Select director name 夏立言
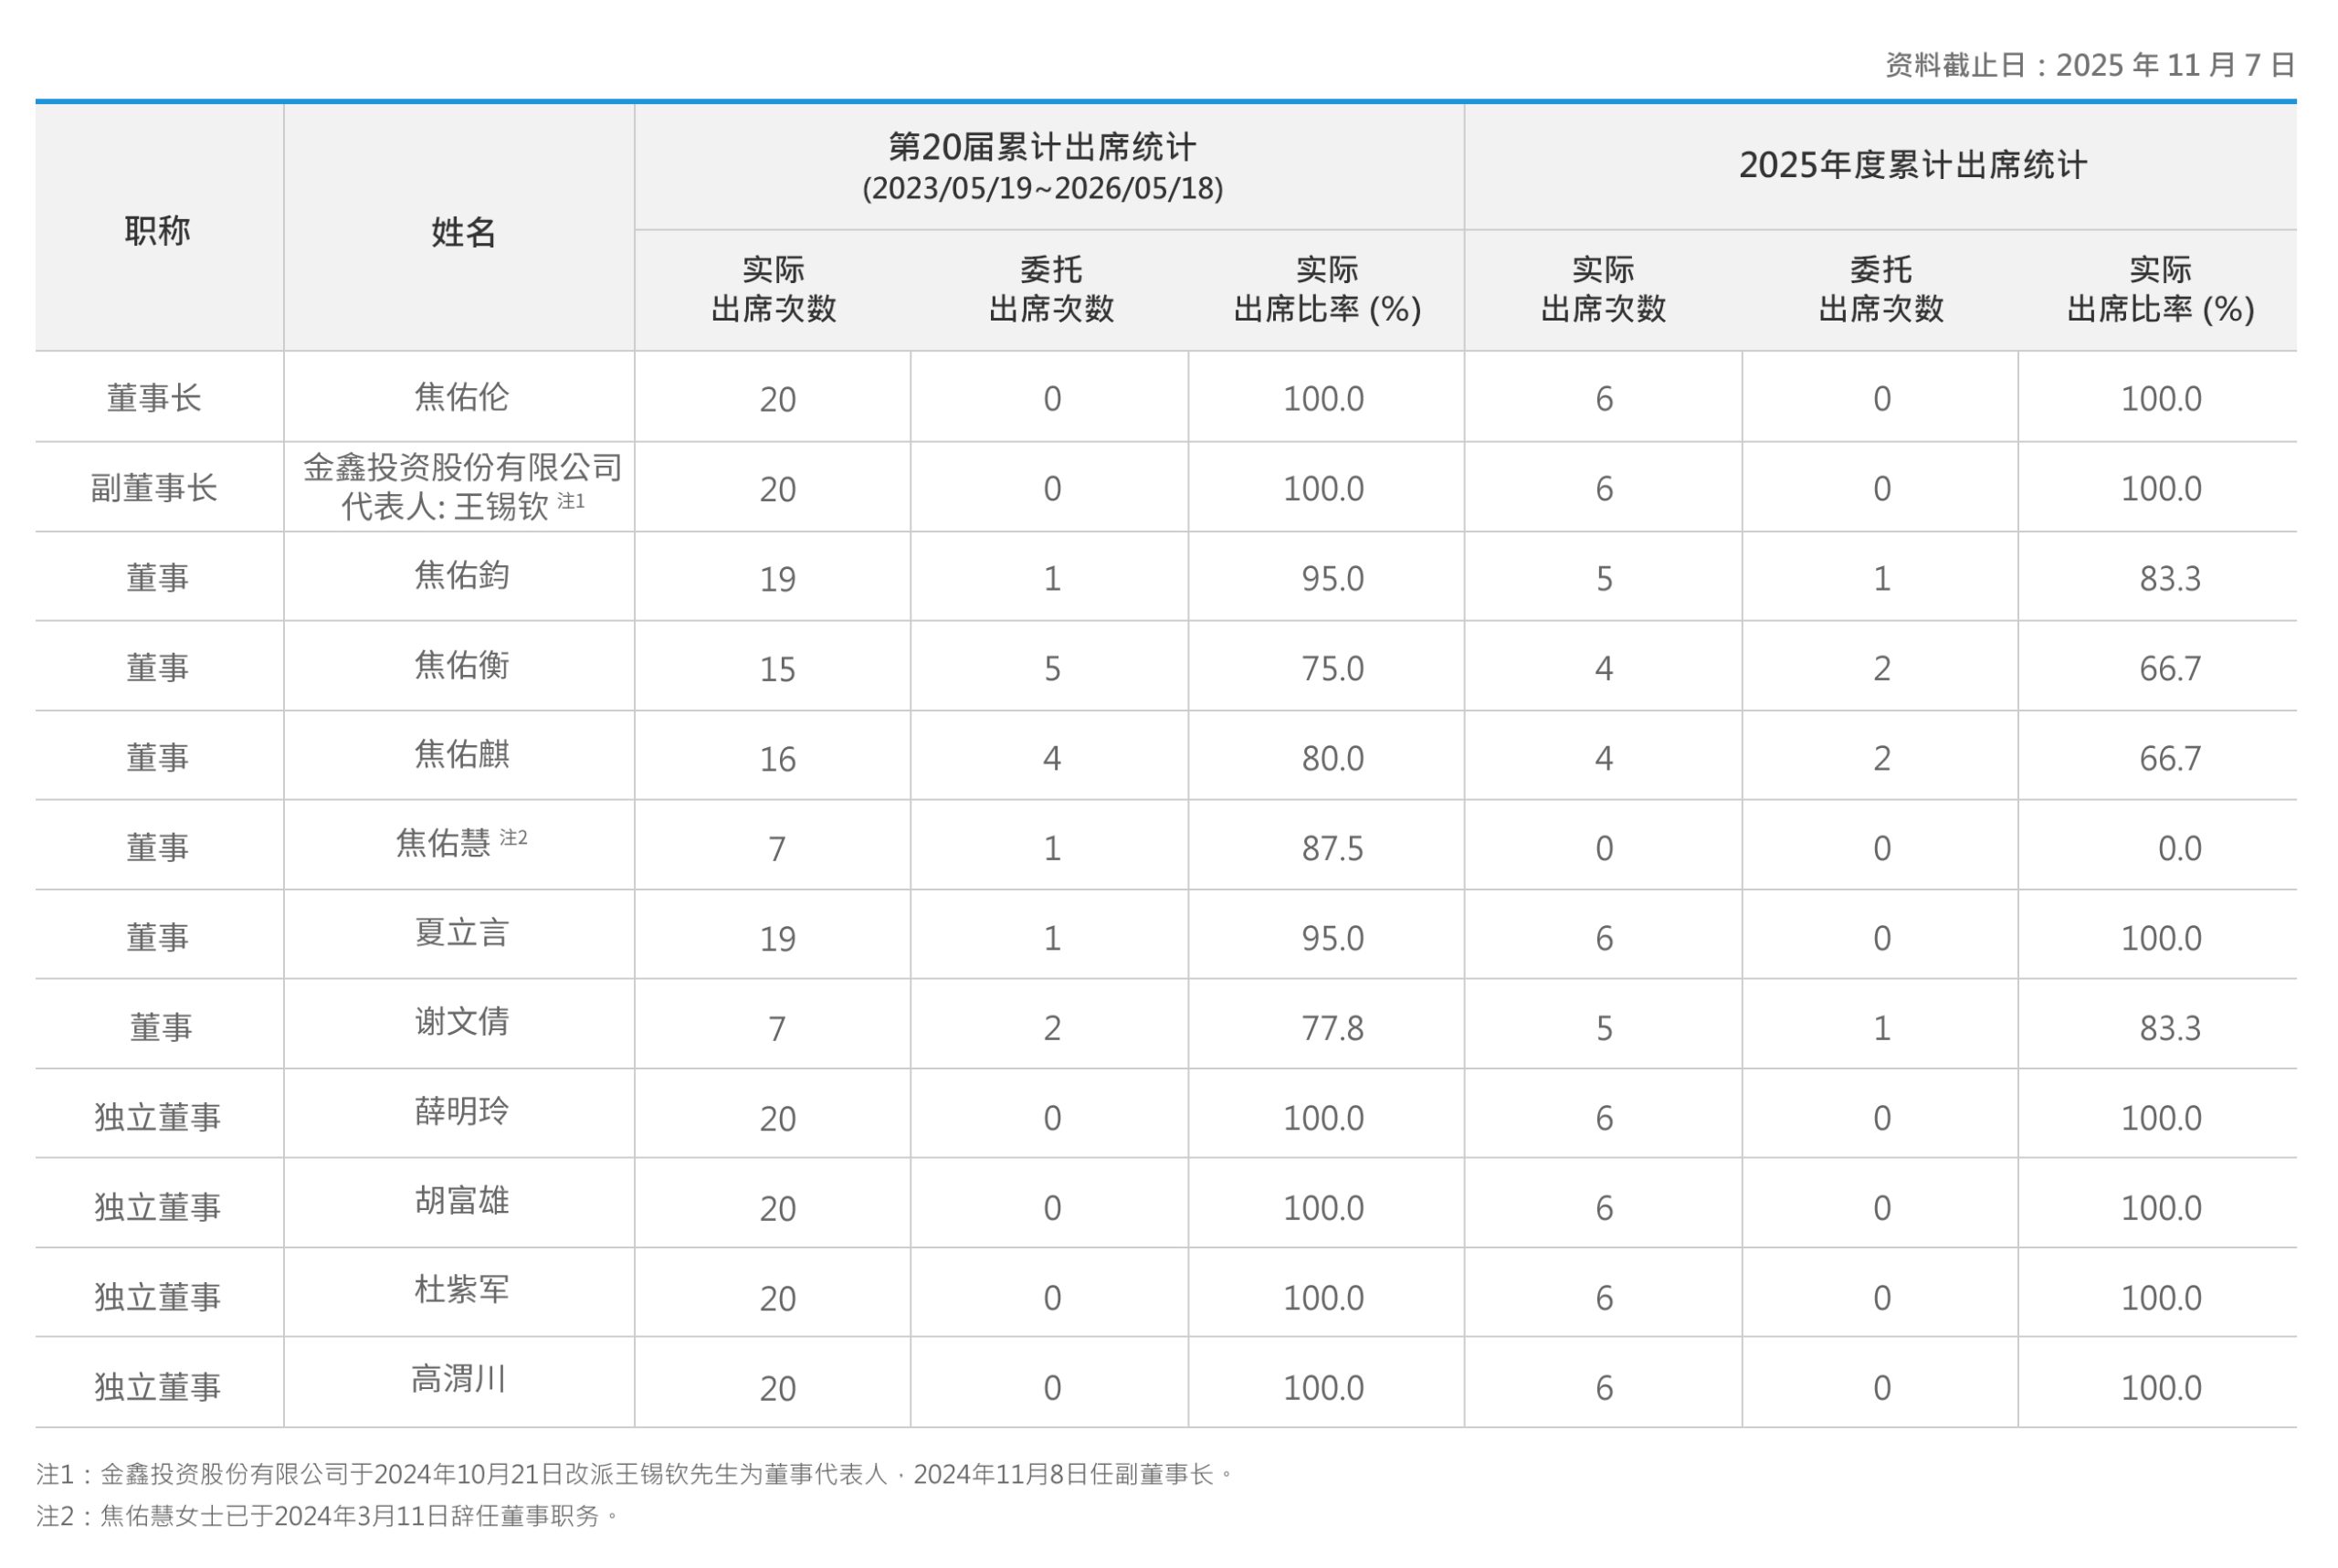Image resolution: width=2338 pixels, height=1568 pixels. point(462,933)
